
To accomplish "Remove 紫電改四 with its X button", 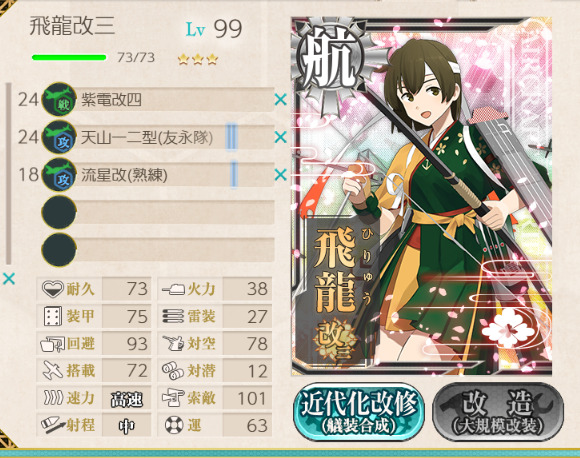I will [x=281, y=100].
